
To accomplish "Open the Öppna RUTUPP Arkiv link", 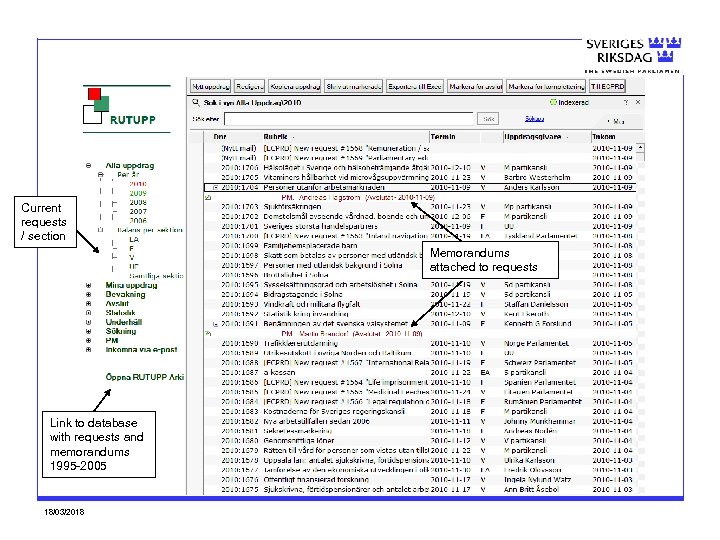I will 145,377.
